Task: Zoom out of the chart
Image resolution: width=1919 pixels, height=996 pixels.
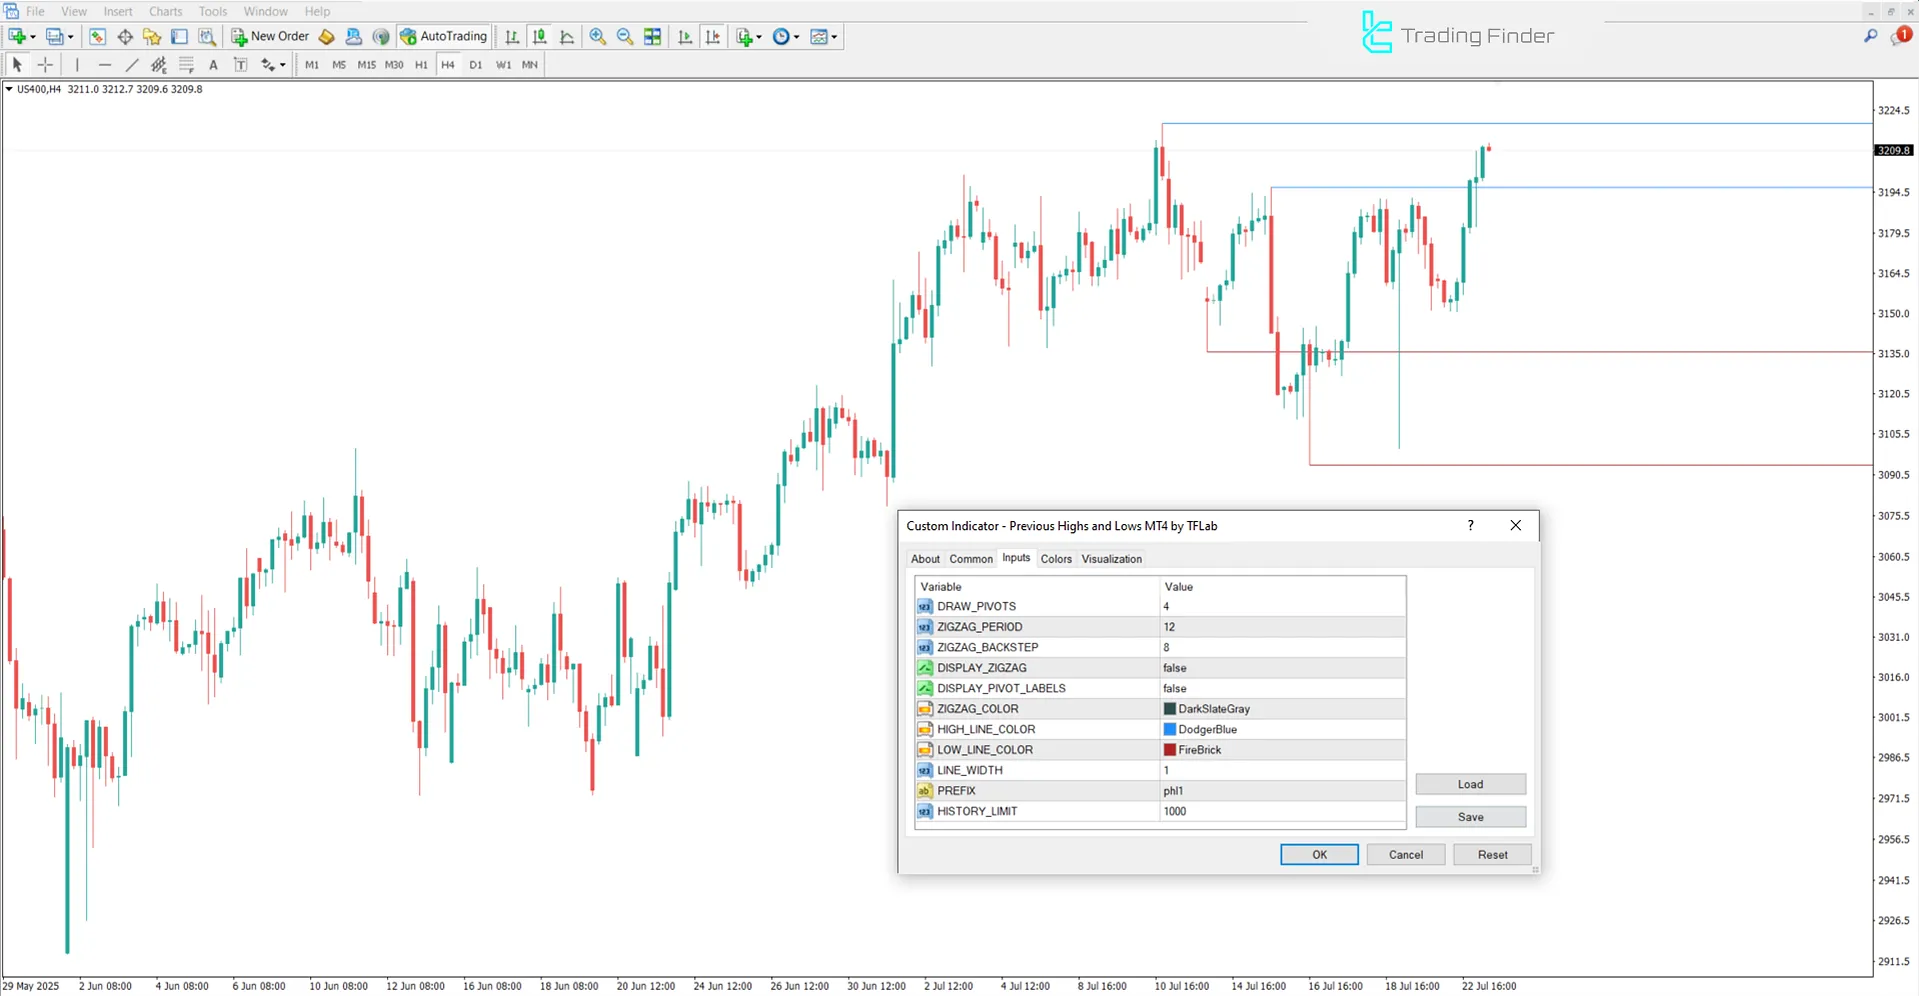Action: (624, 37)
